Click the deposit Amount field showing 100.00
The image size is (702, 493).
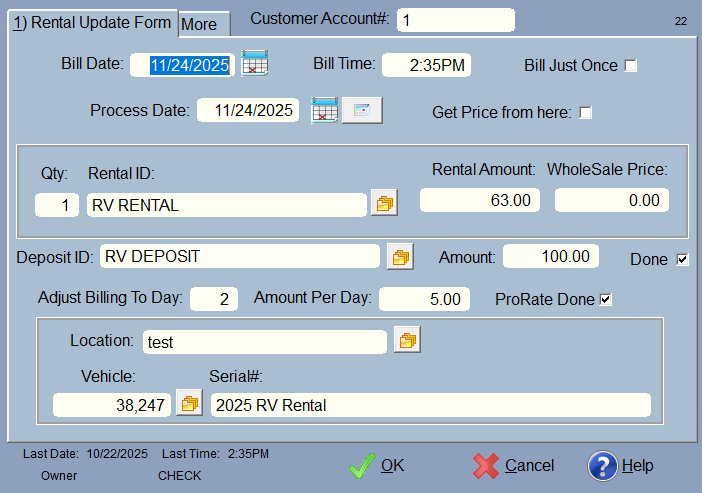[x=551, y=256]
